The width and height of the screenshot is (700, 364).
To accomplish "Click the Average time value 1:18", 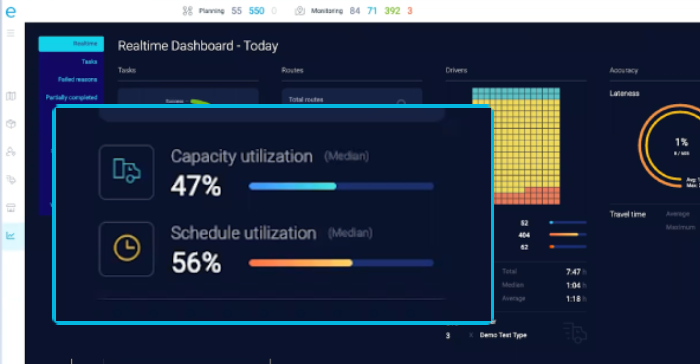I will pyautogui.click(x=574, y=299).
